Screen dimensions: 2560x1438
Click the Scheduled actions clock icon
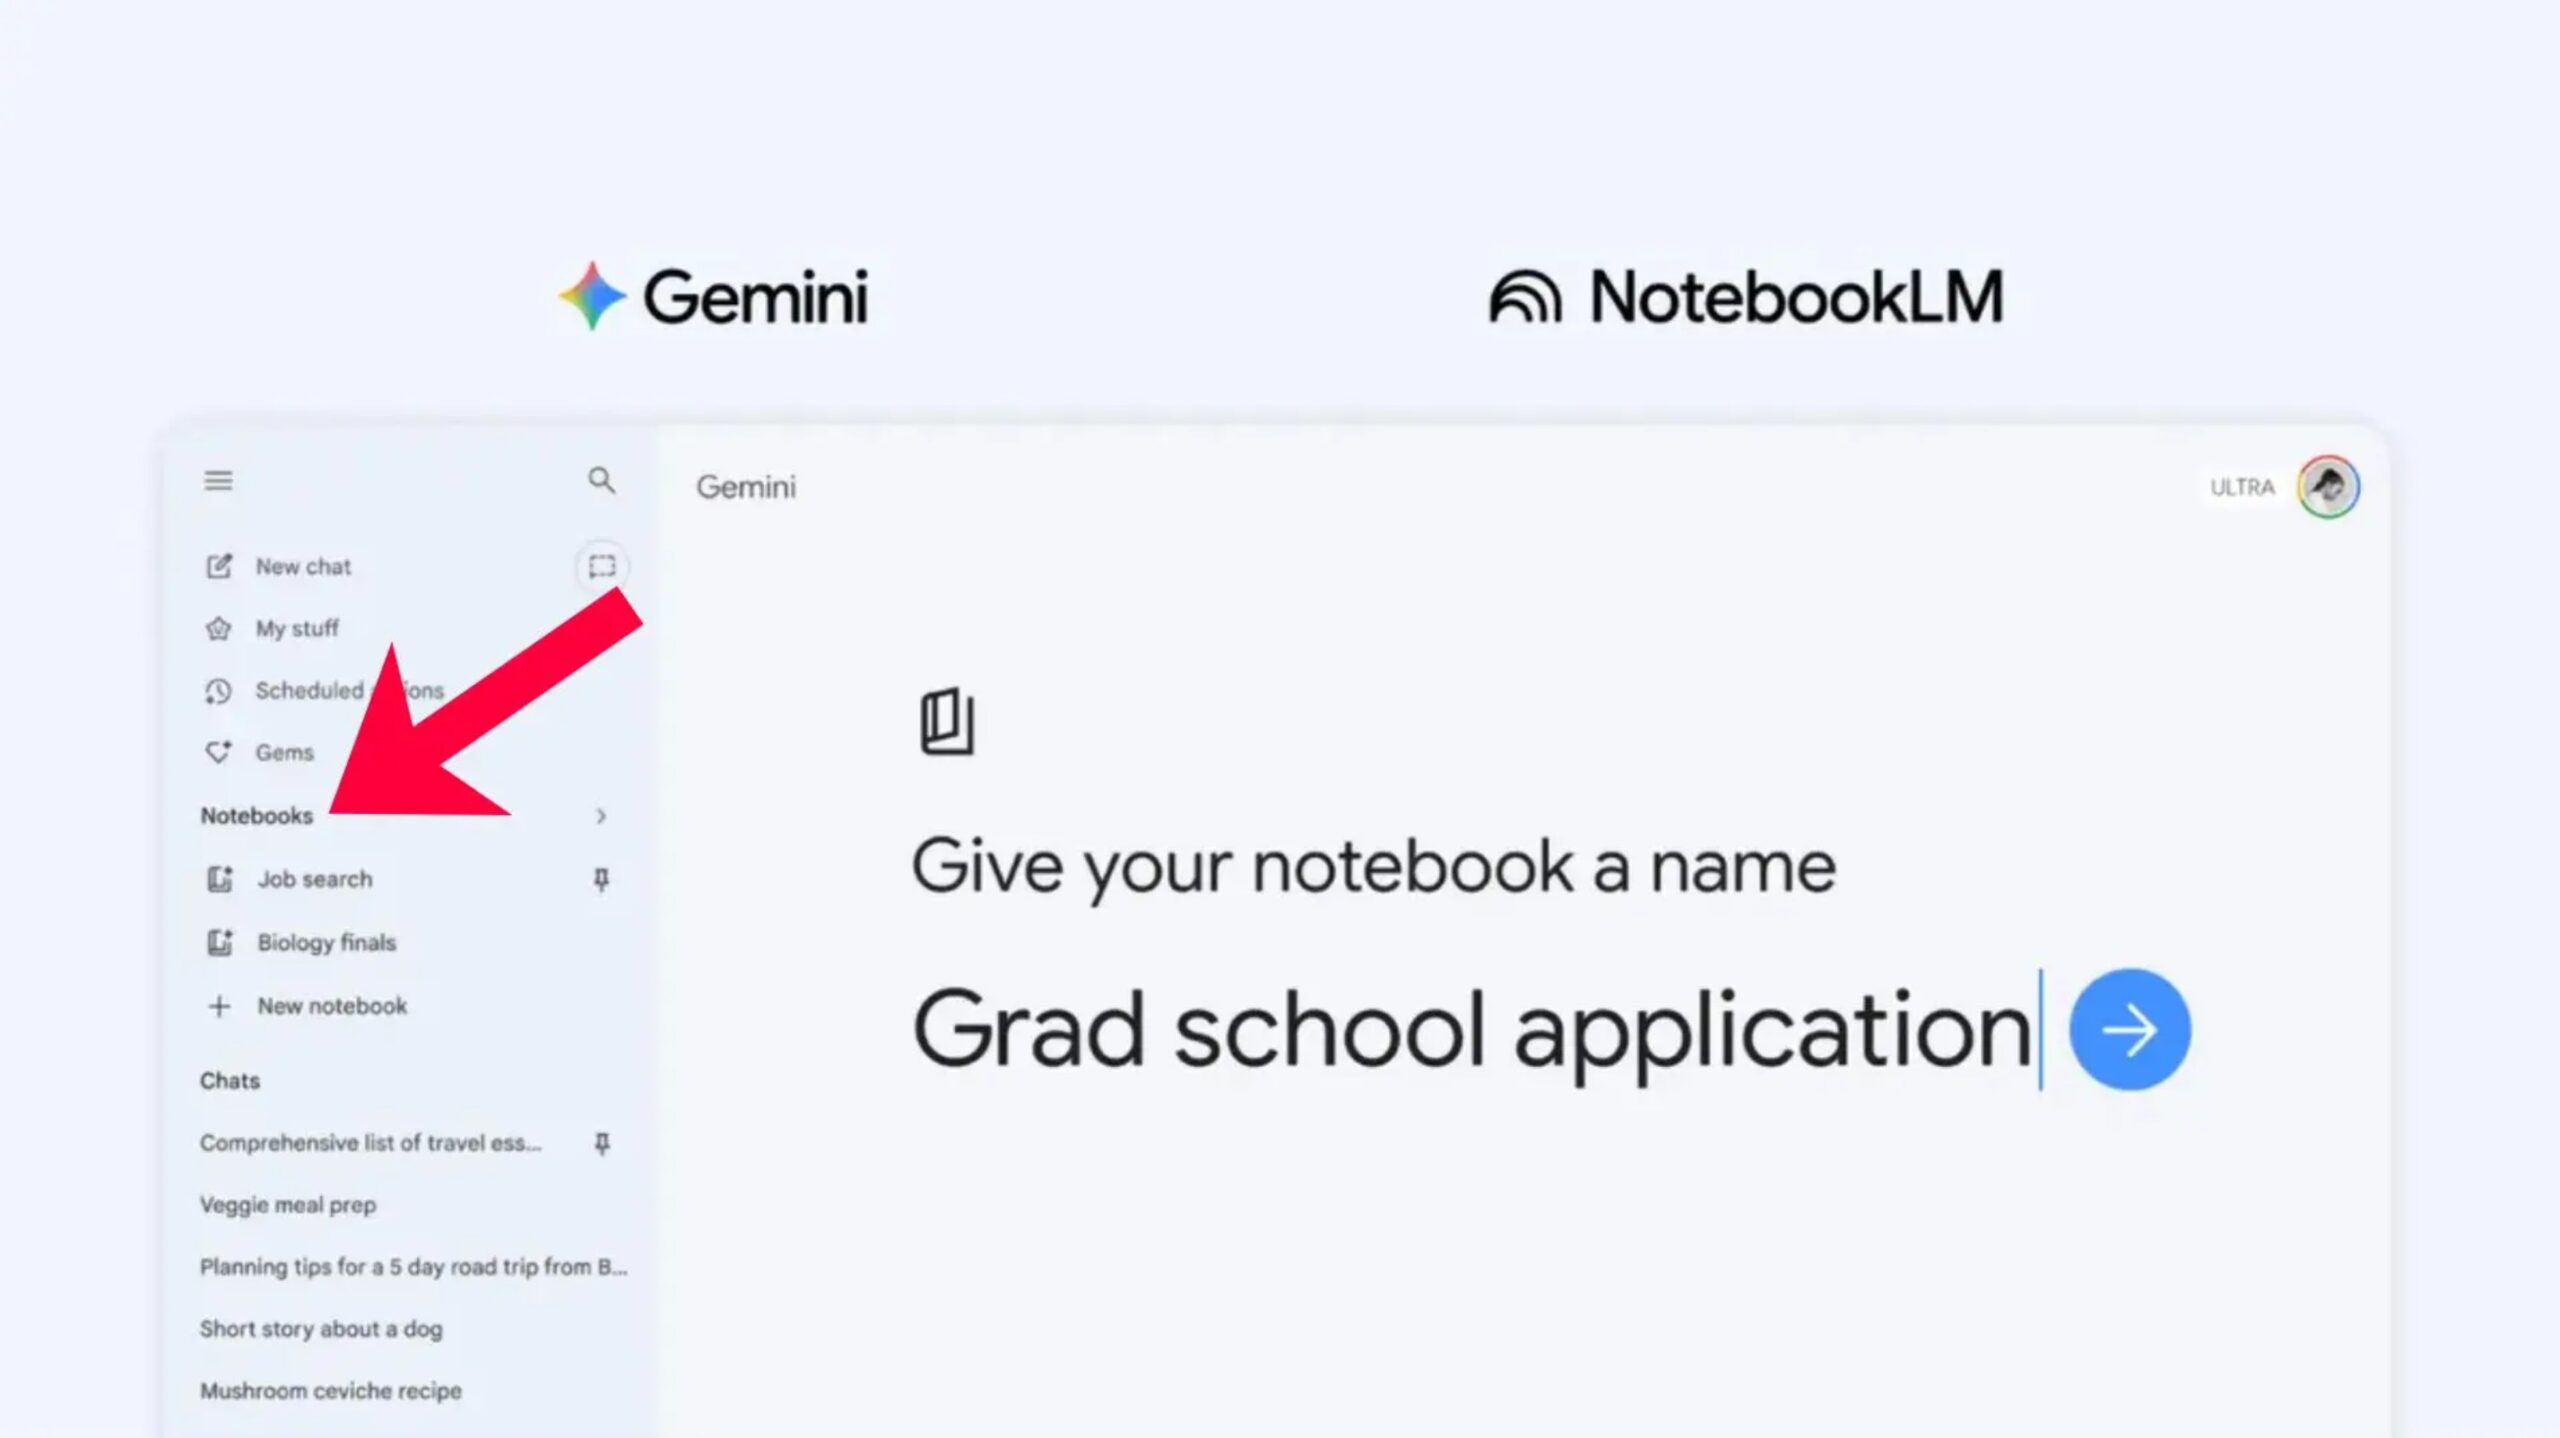click(x=218, y=691)
